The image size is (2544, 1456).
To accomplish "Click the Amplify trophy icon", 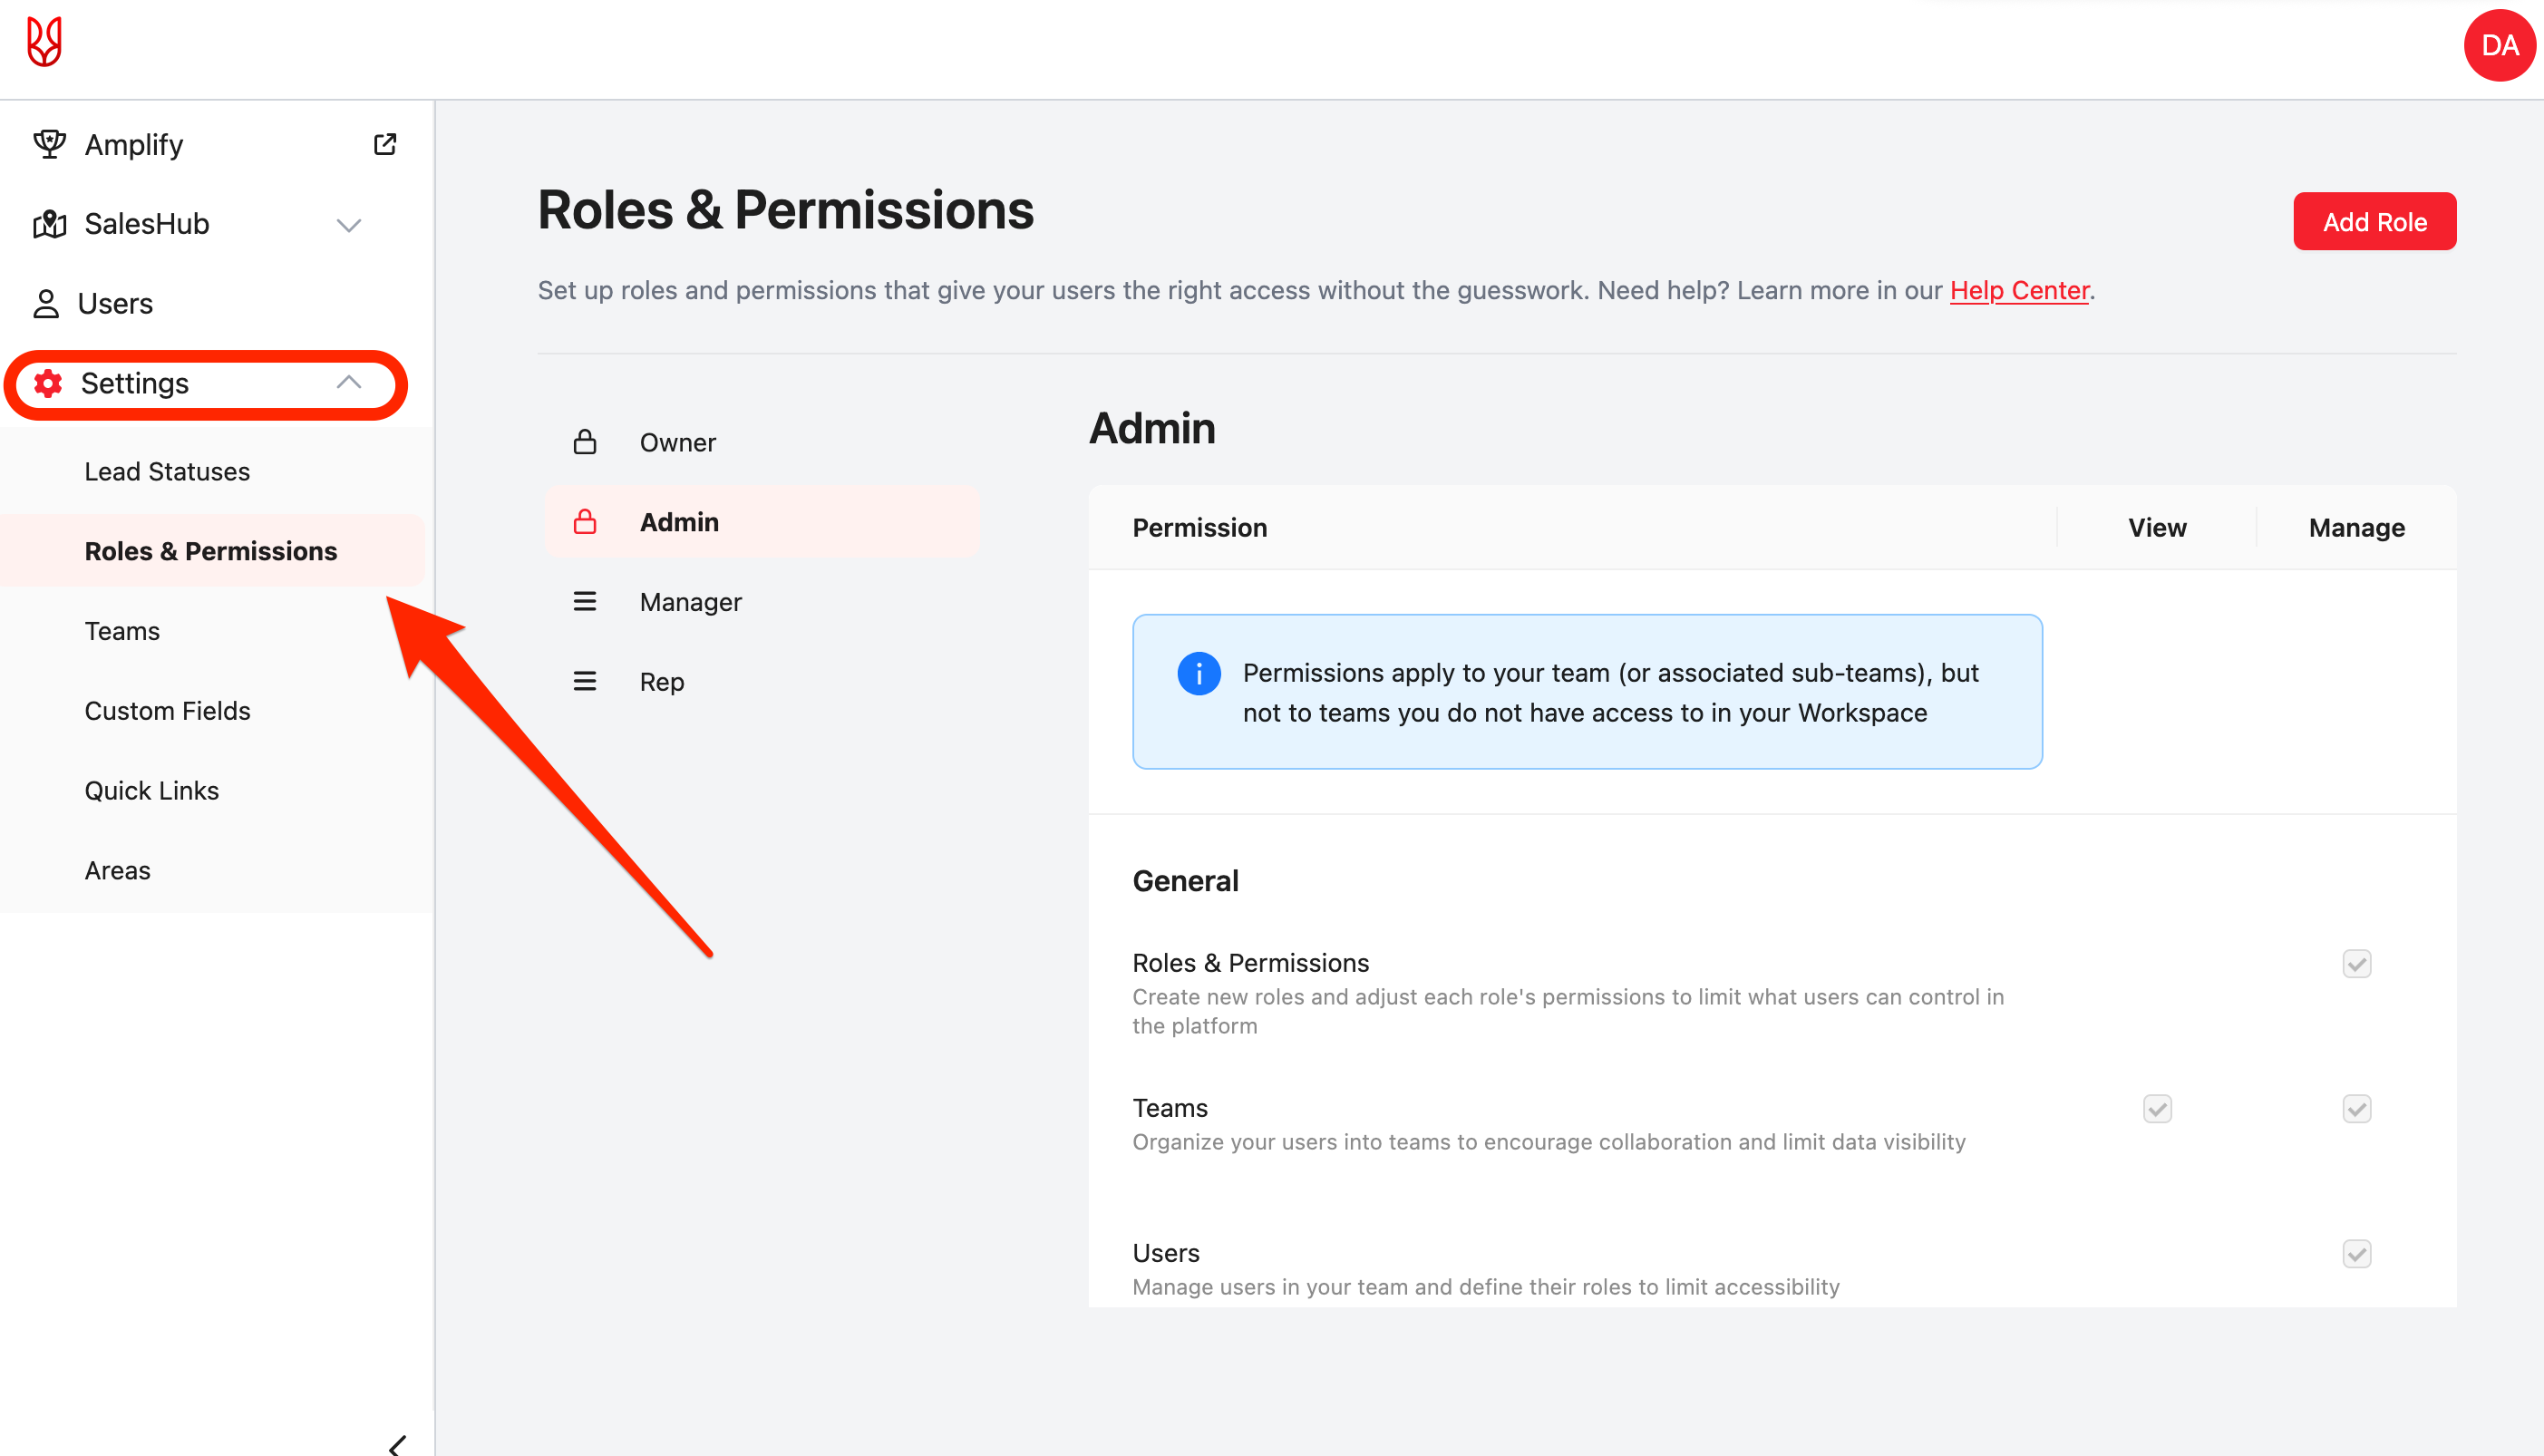I will 49,144.
